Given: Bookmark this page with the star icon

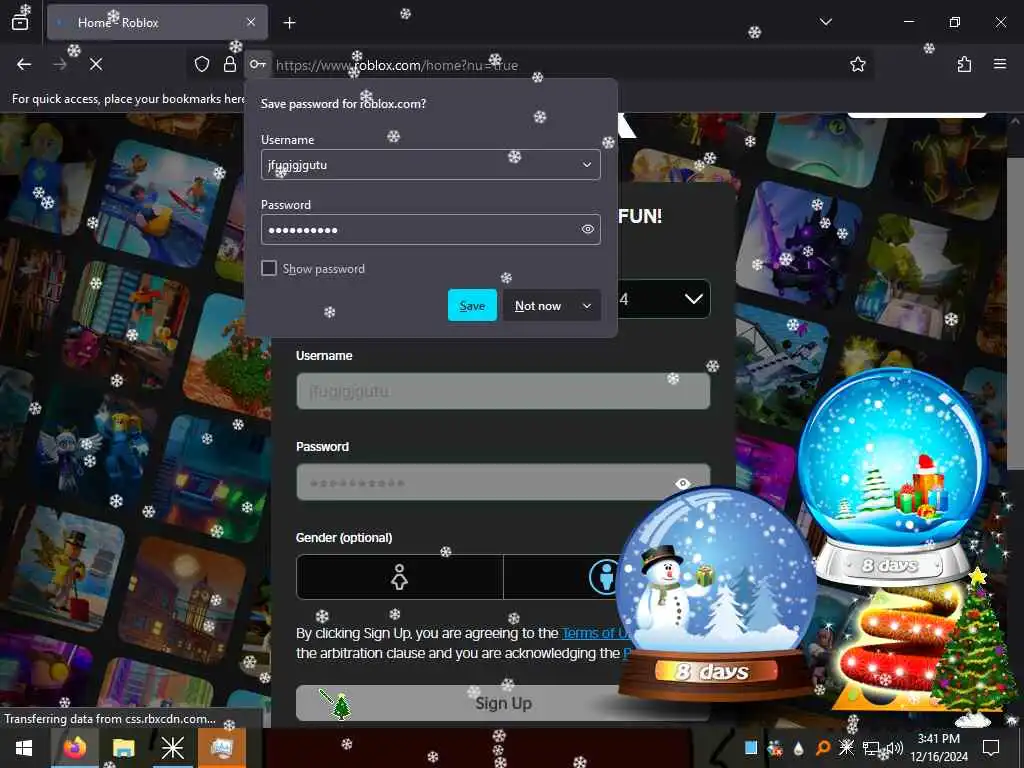Looking at the screenshot, I should (857, 64).
